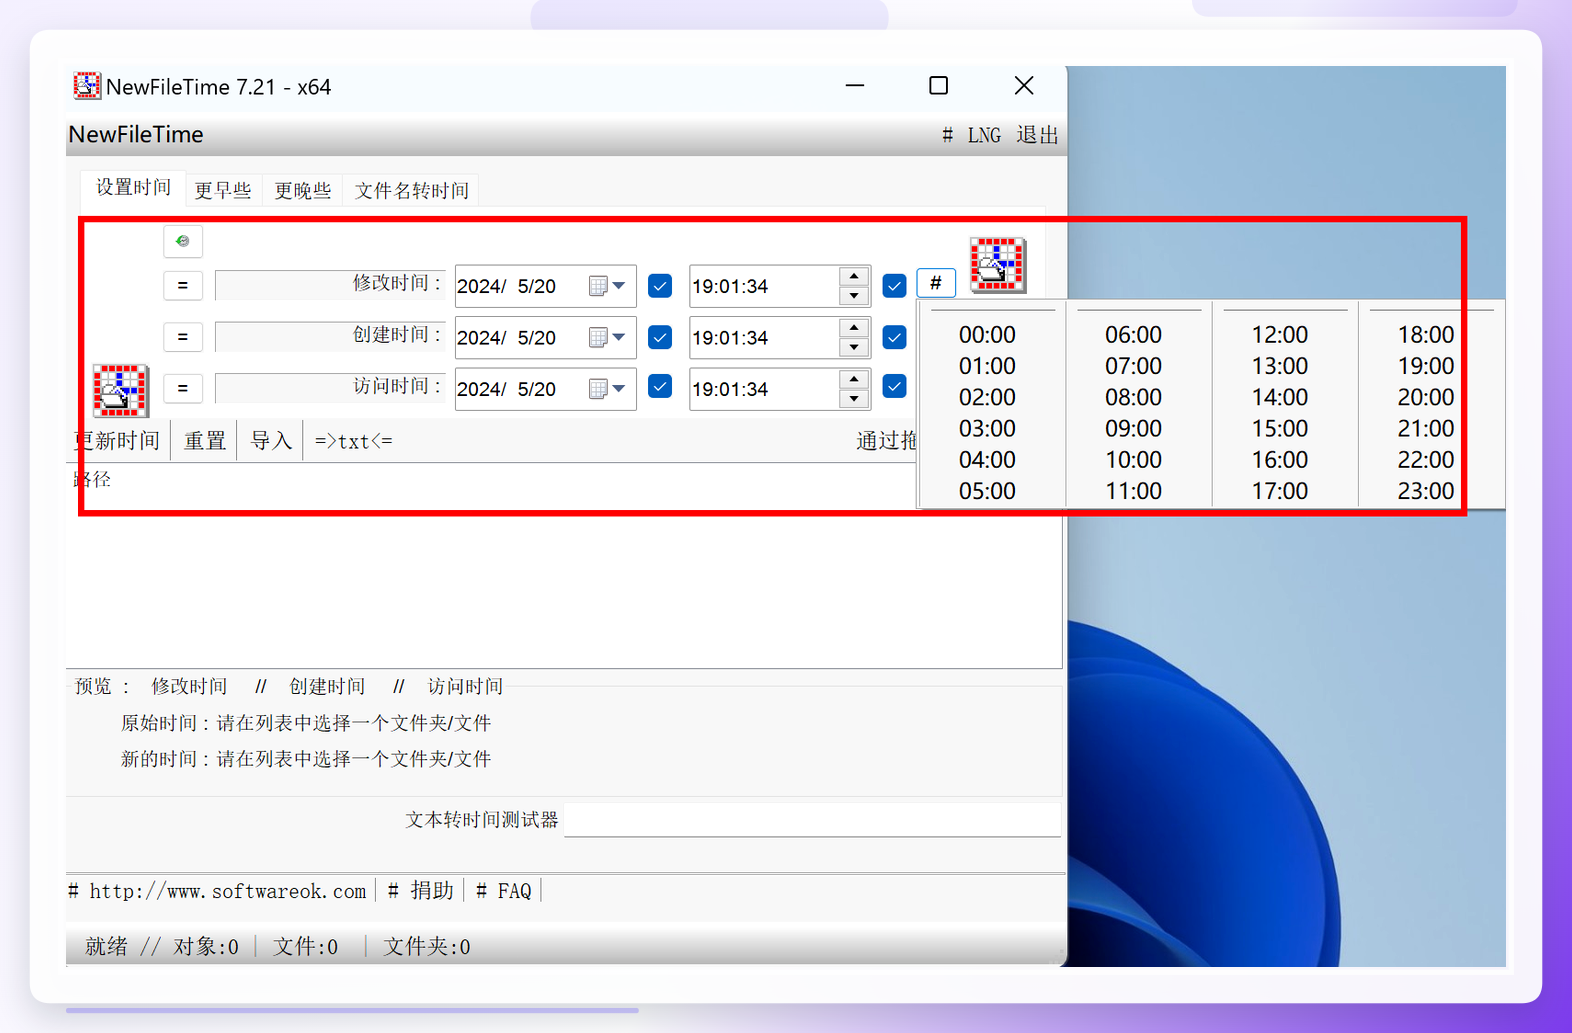Switch to the 更晚些 tab
Viewport: 1572px width, 1033px height.
[303, 190]
